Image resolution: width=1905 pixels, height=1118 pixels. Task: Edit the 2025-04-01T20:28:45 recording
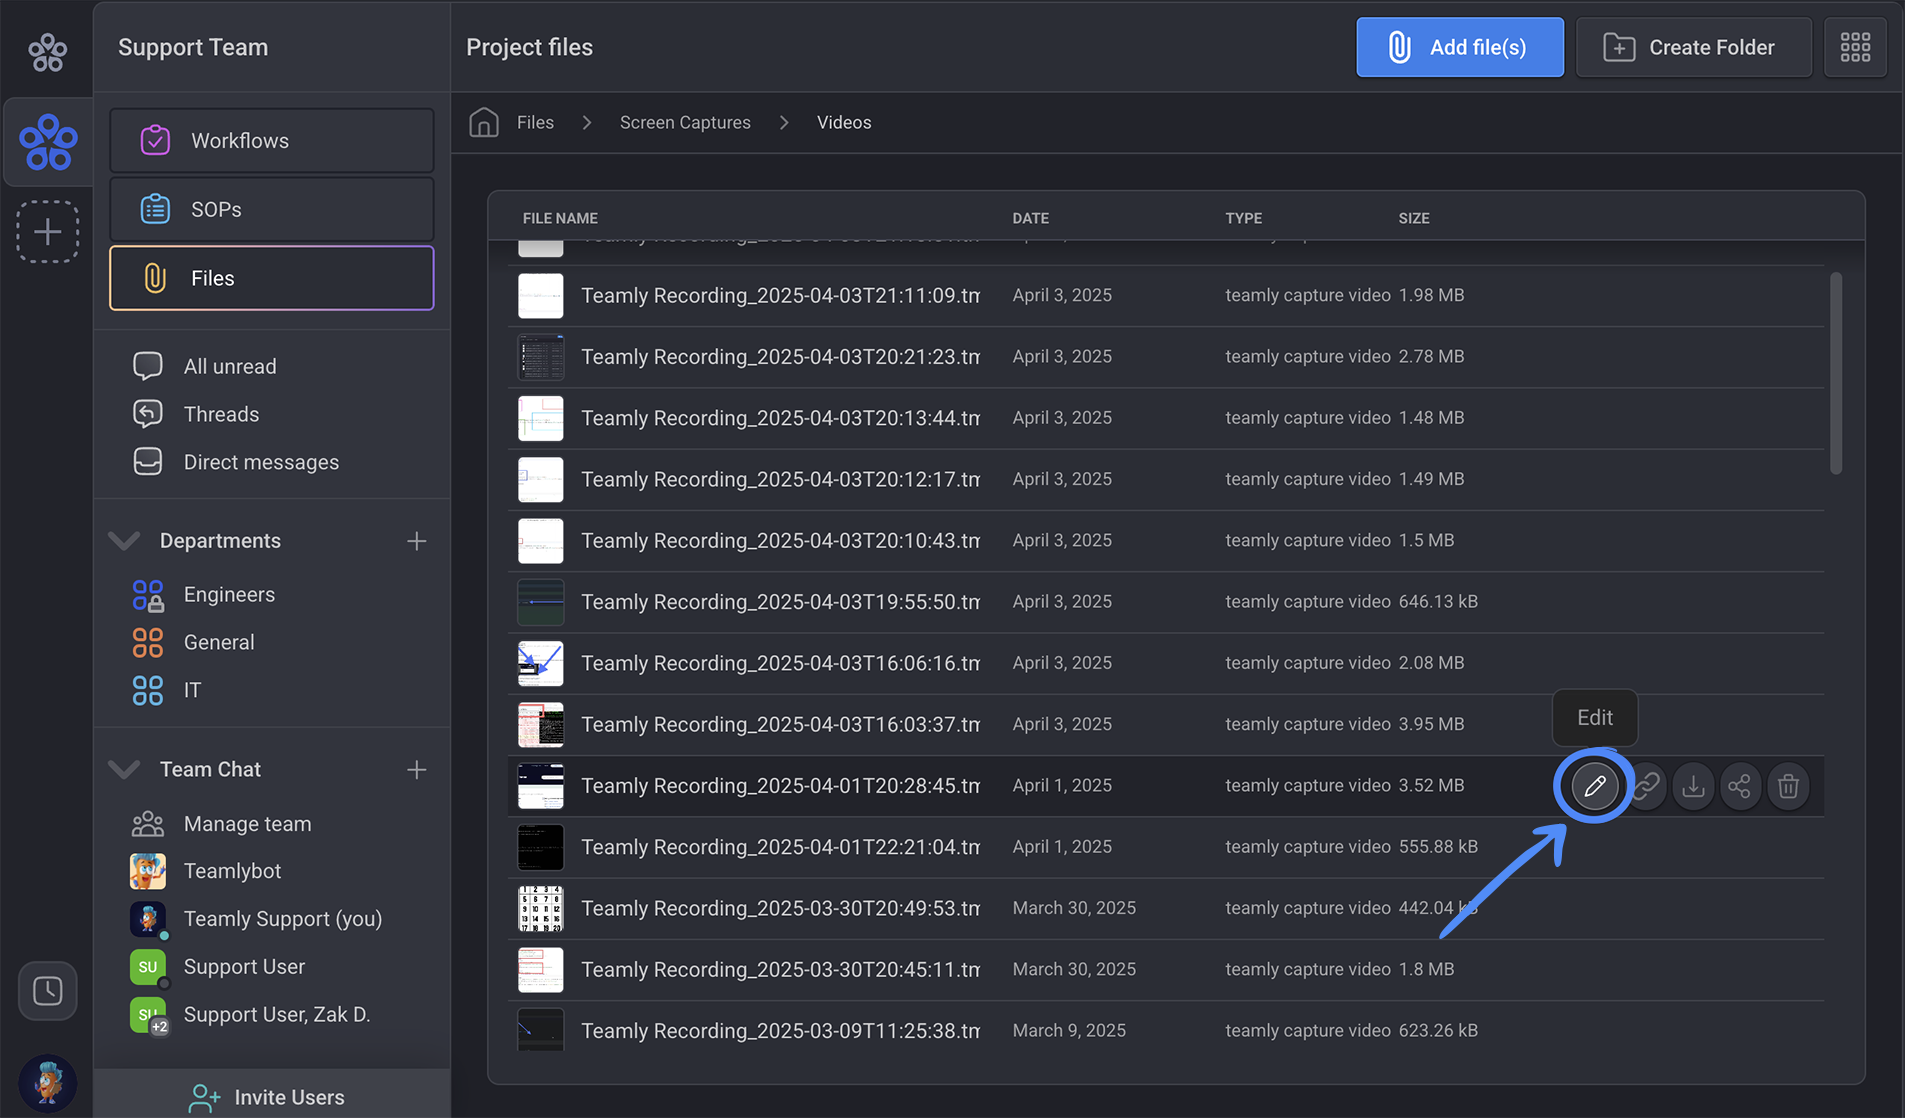point(1595,786)
